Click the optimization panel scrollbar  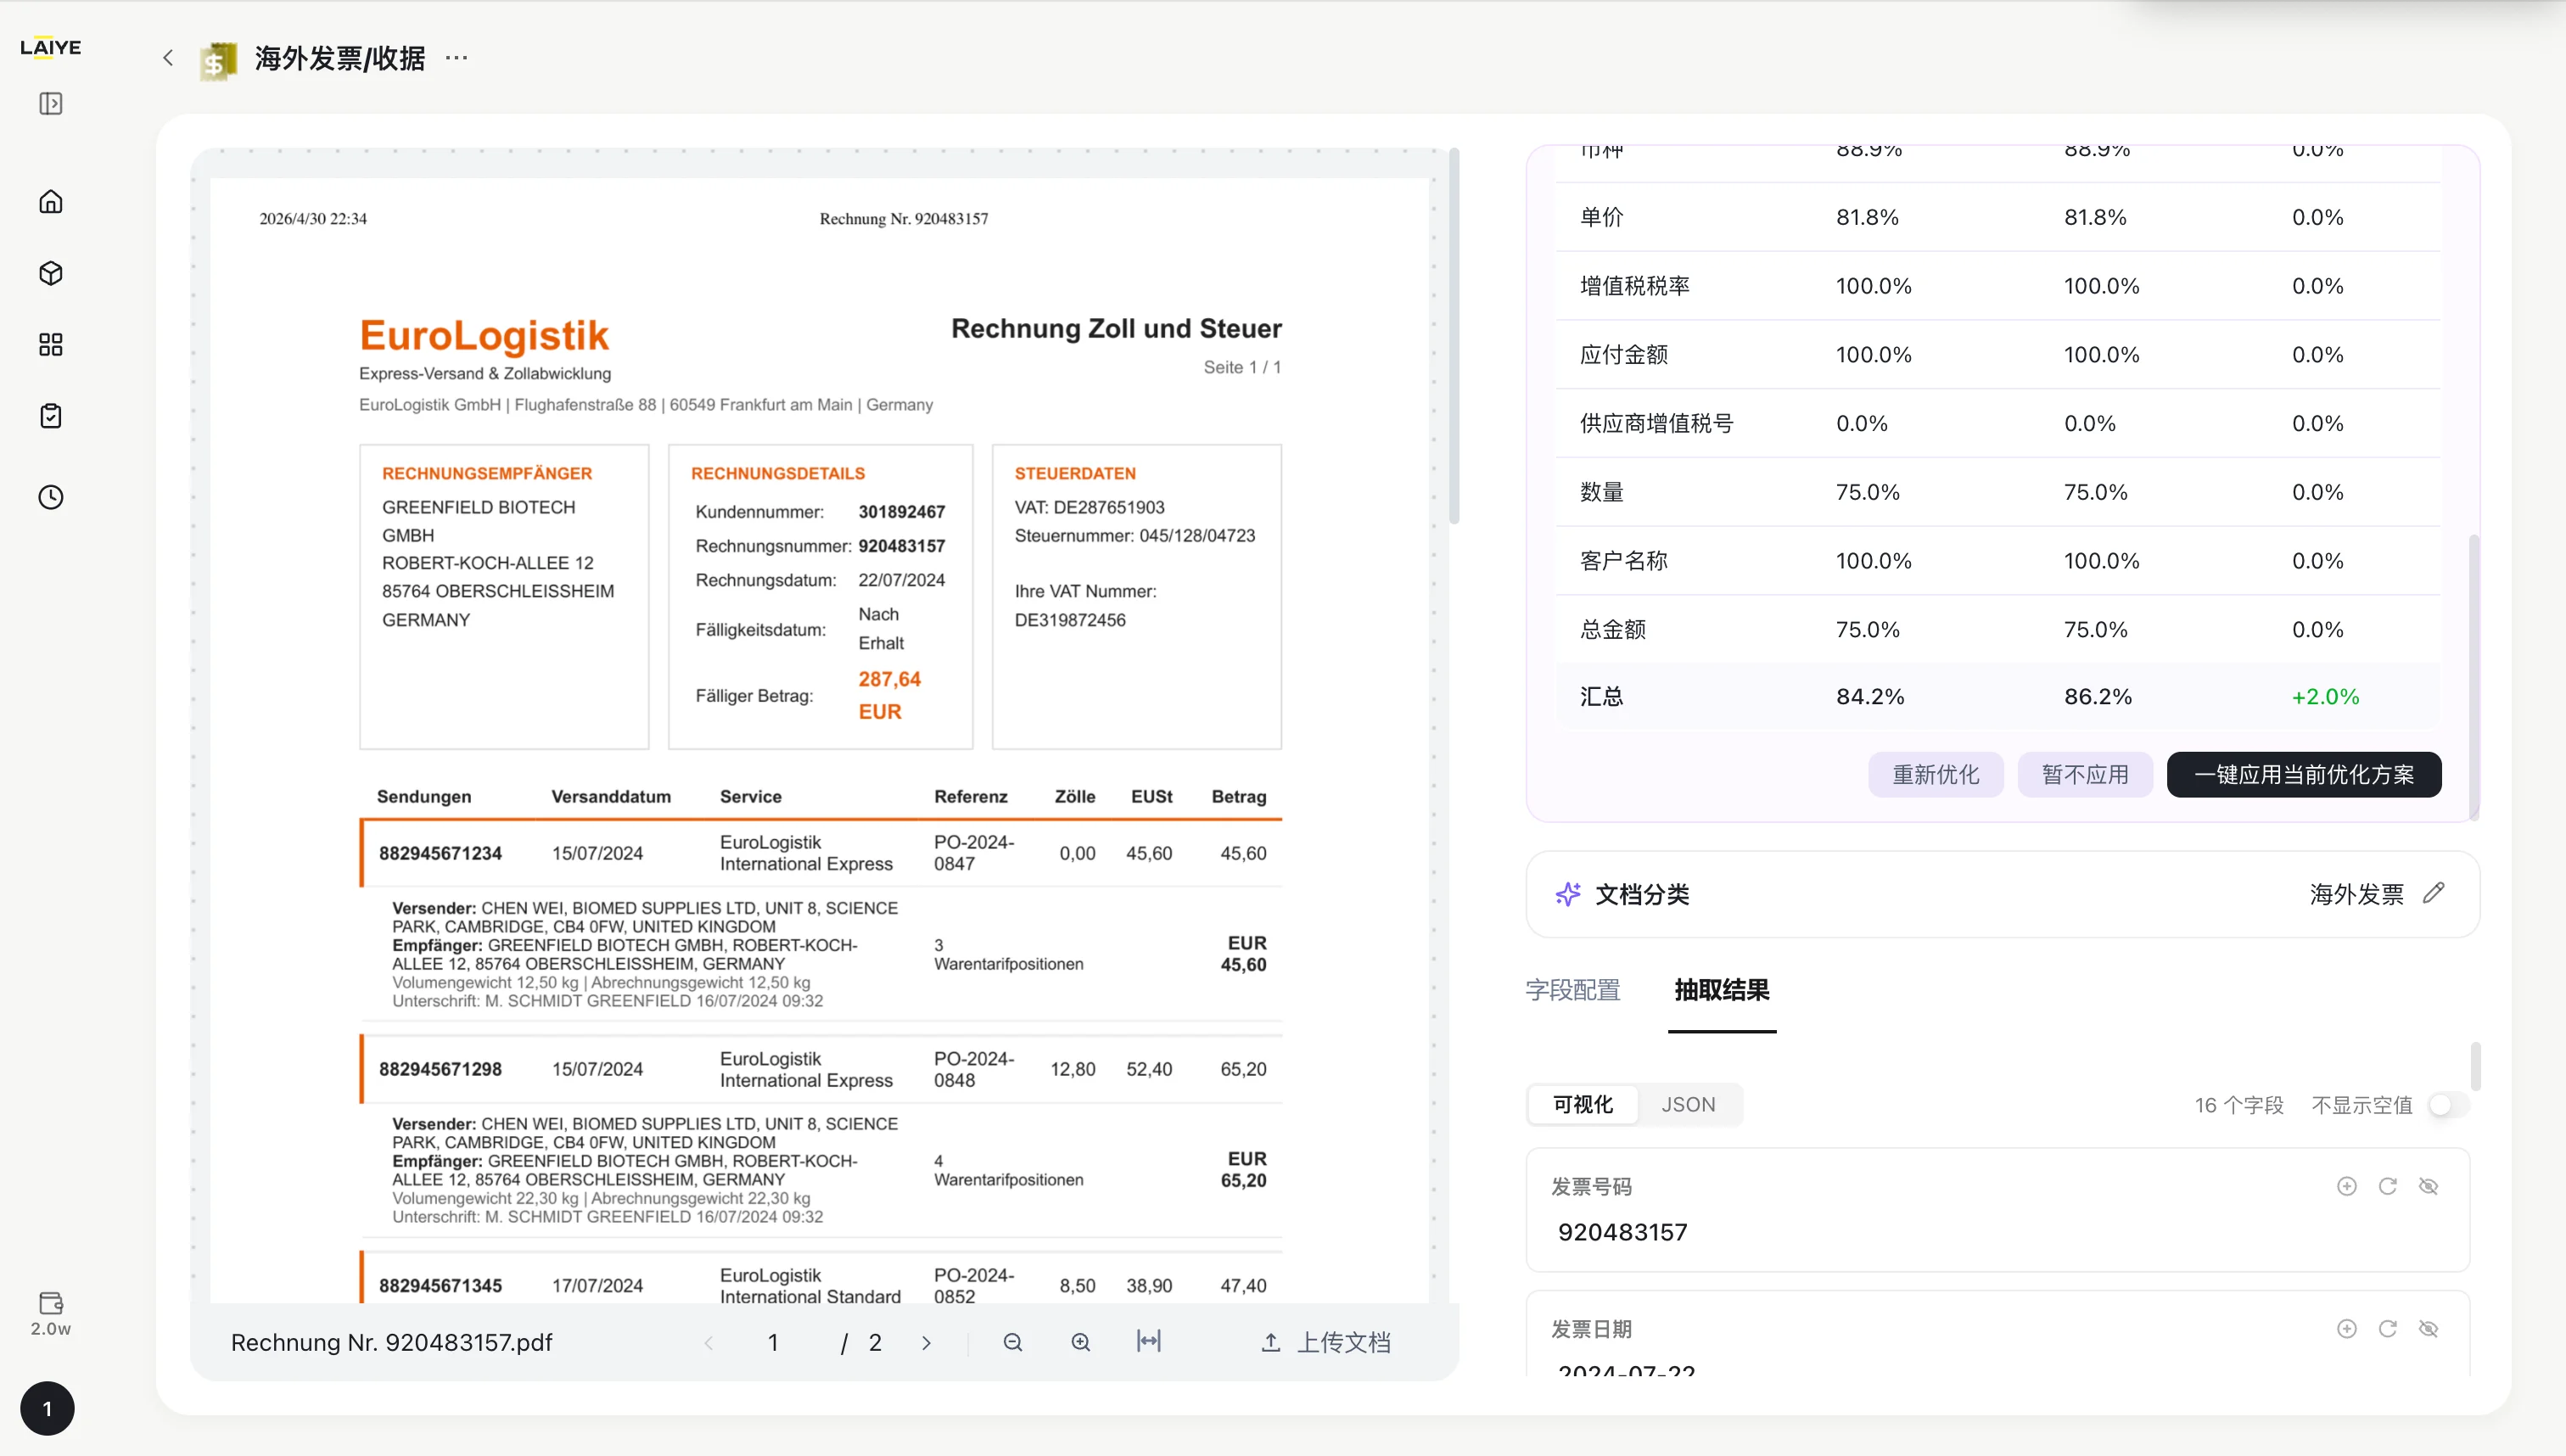pos(2474,677)
